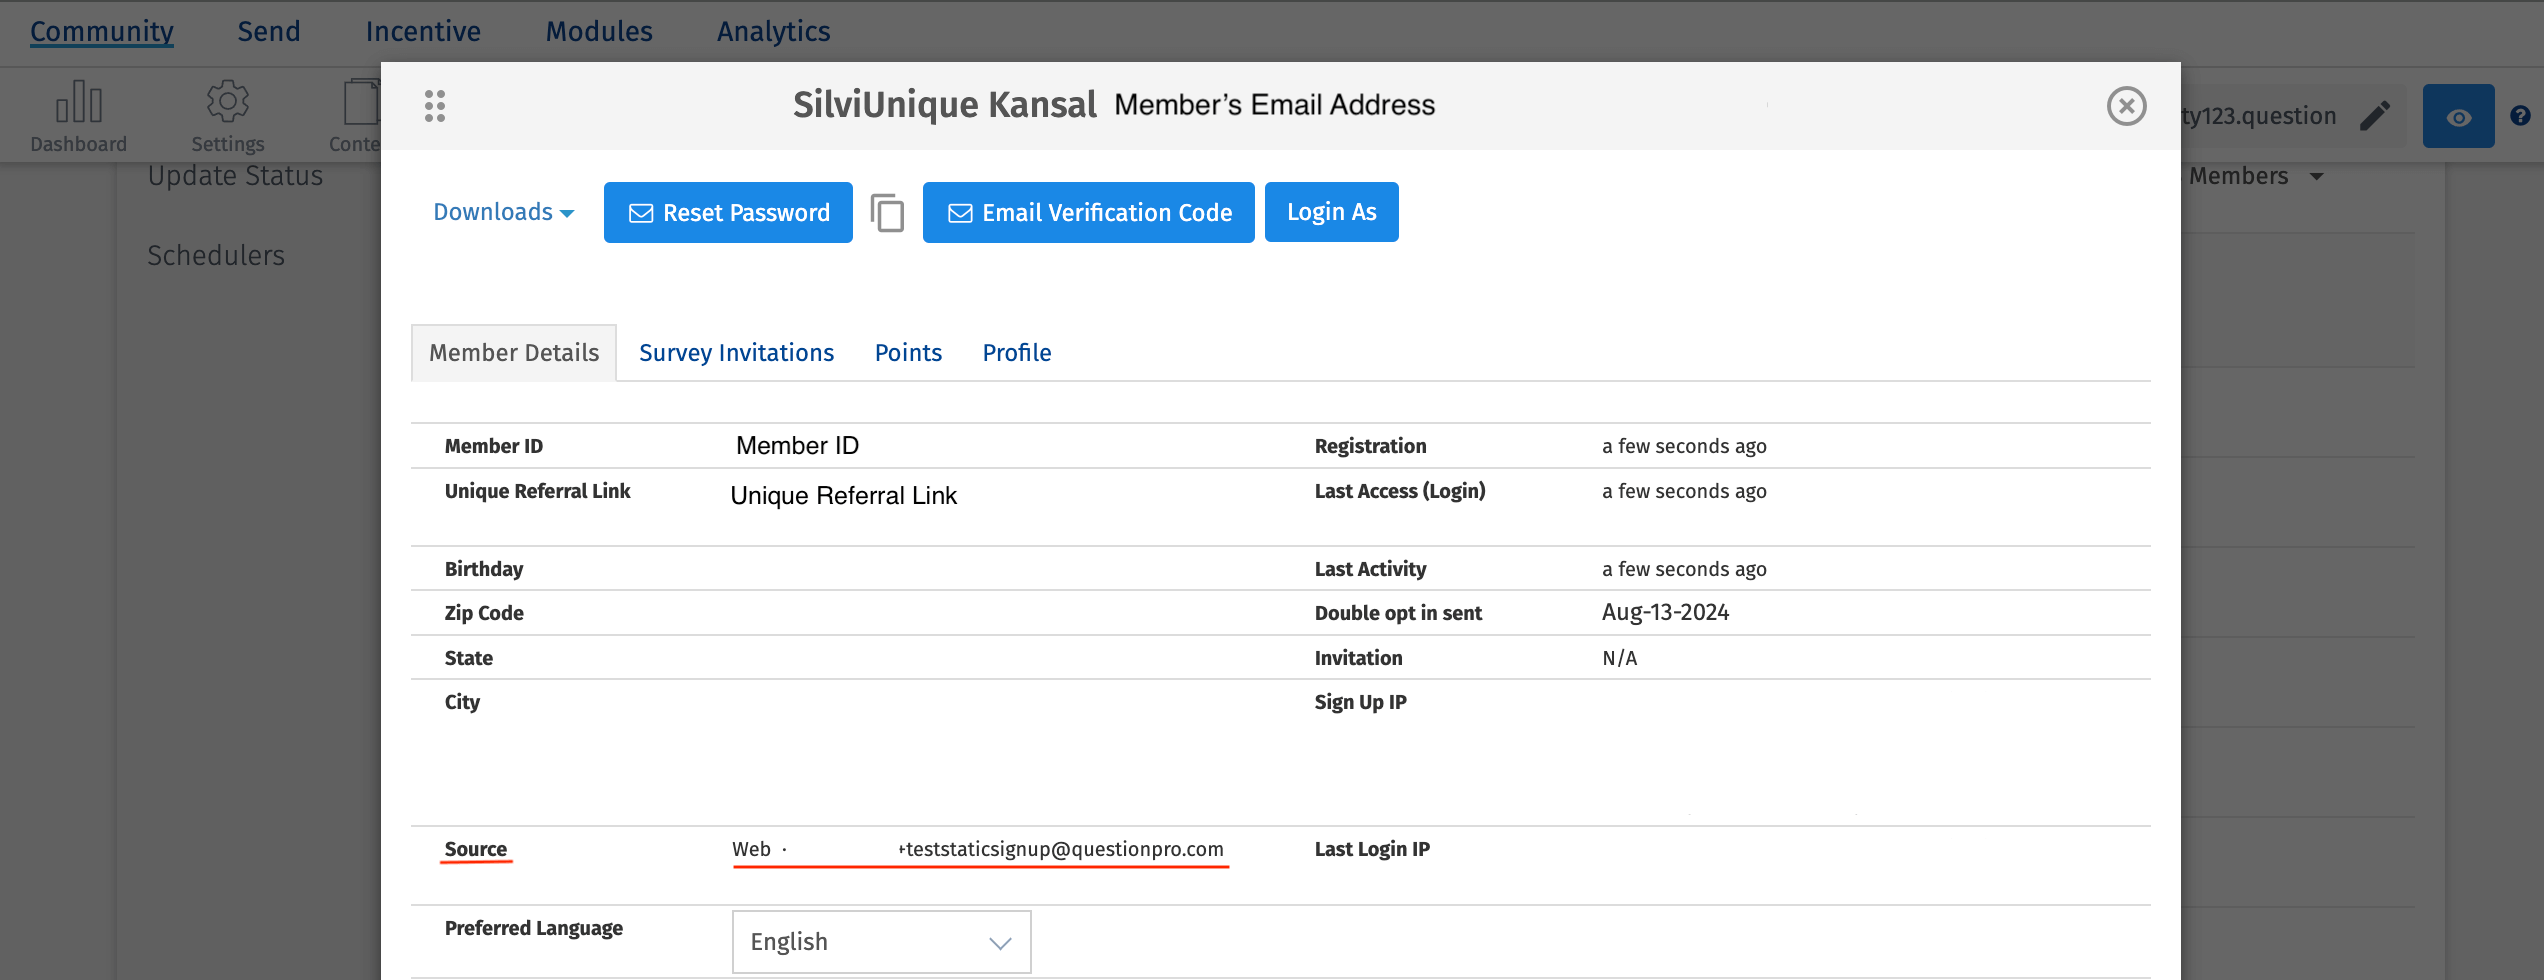Open the Preferred Language dropdown

point(881,942)
